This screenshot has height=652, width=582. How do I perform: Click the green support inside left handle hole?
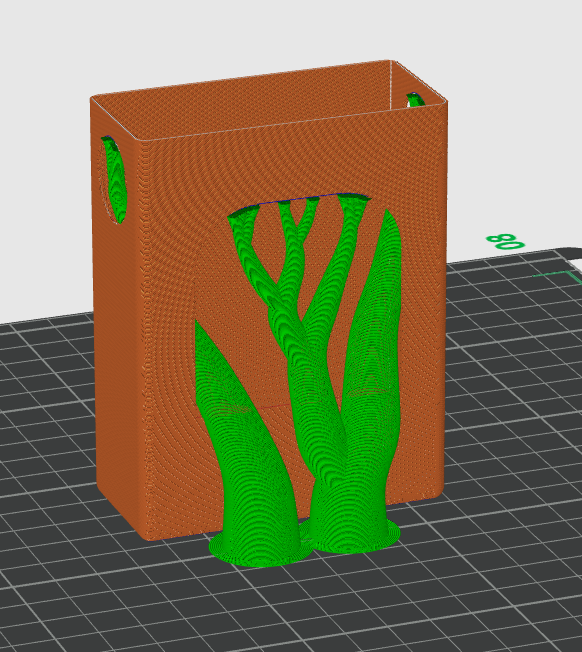[x=115, y=179]
